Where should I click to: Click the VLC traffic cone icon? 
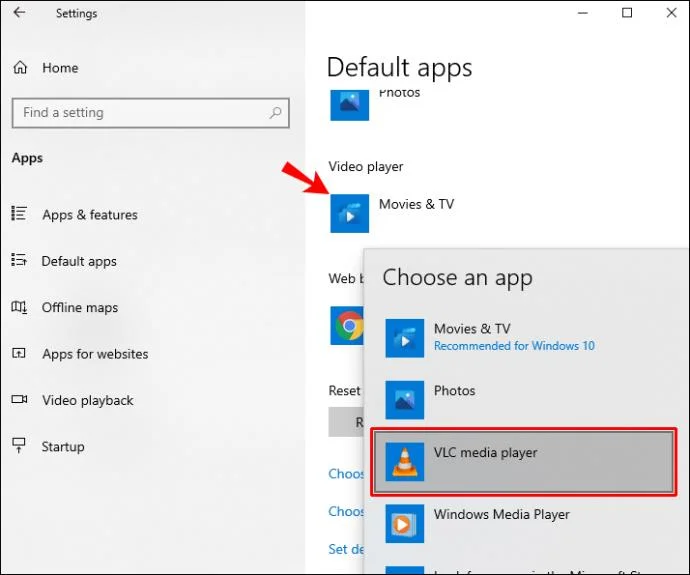[405, 461]
